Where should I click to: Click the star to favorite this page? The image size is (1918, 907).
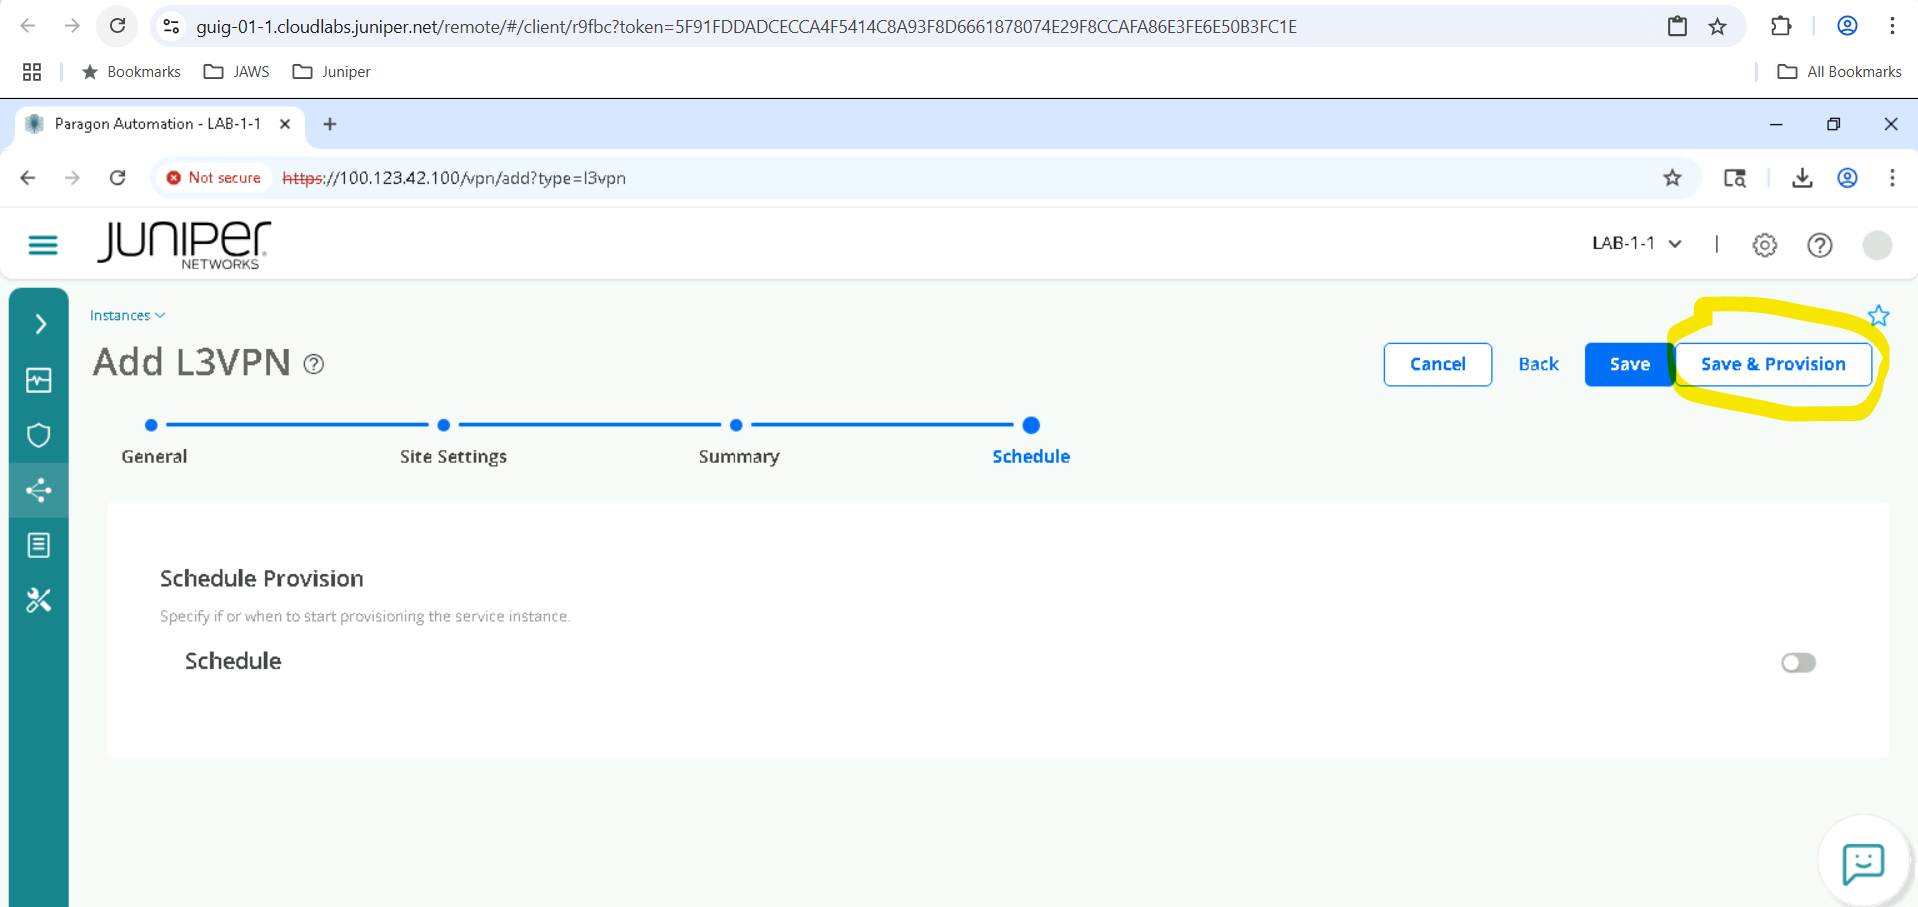point(1878,316)
